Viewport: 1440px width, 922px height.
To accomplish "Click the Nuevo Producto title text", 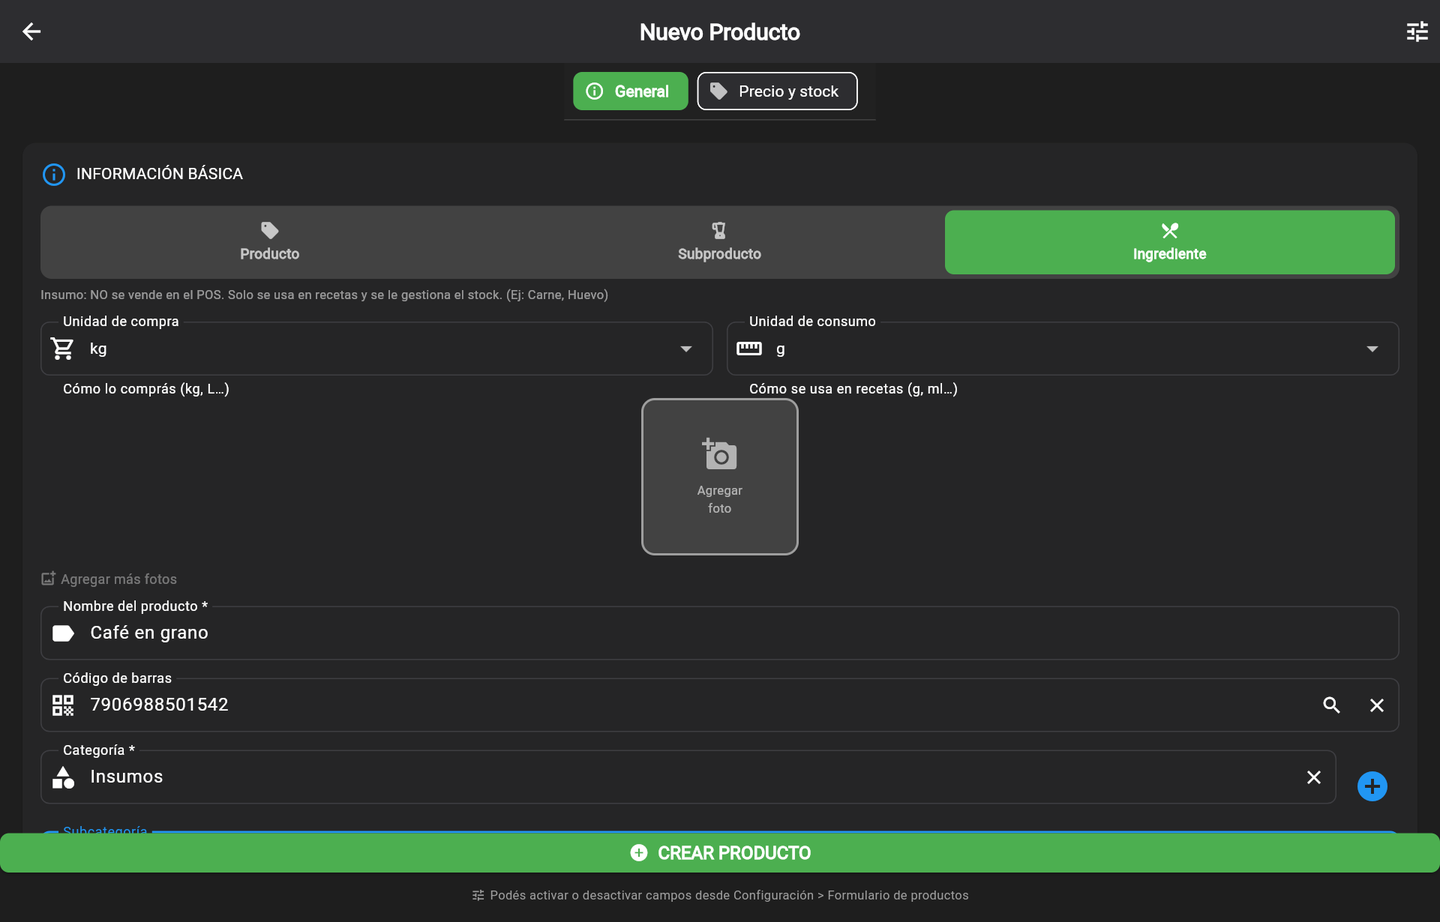I will pyautogui.click(x=720, y=32).
